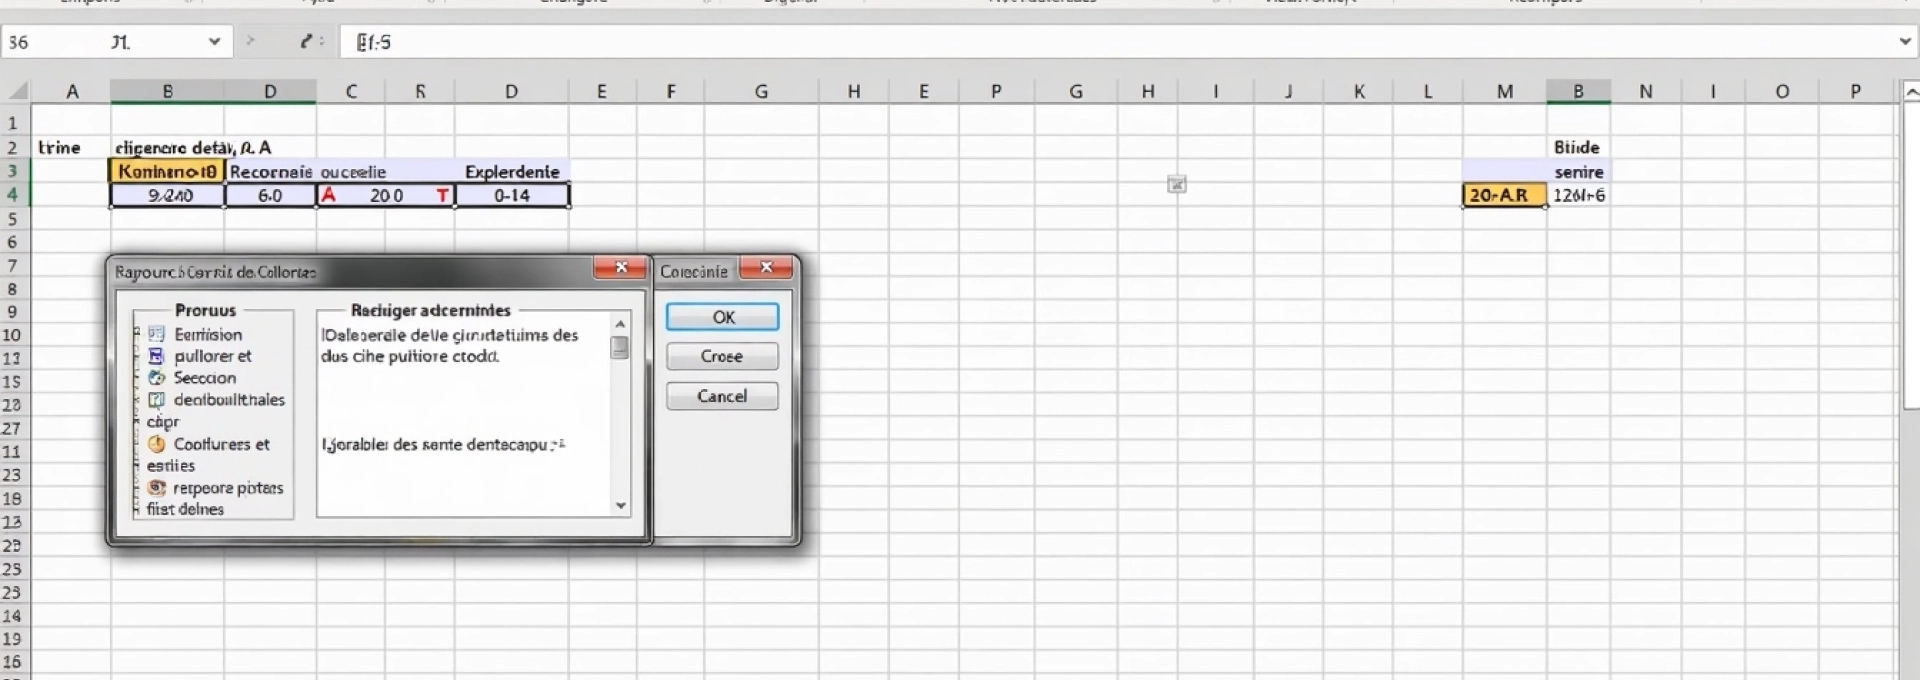Select the cligenere detäl cell

coord(193,147)
